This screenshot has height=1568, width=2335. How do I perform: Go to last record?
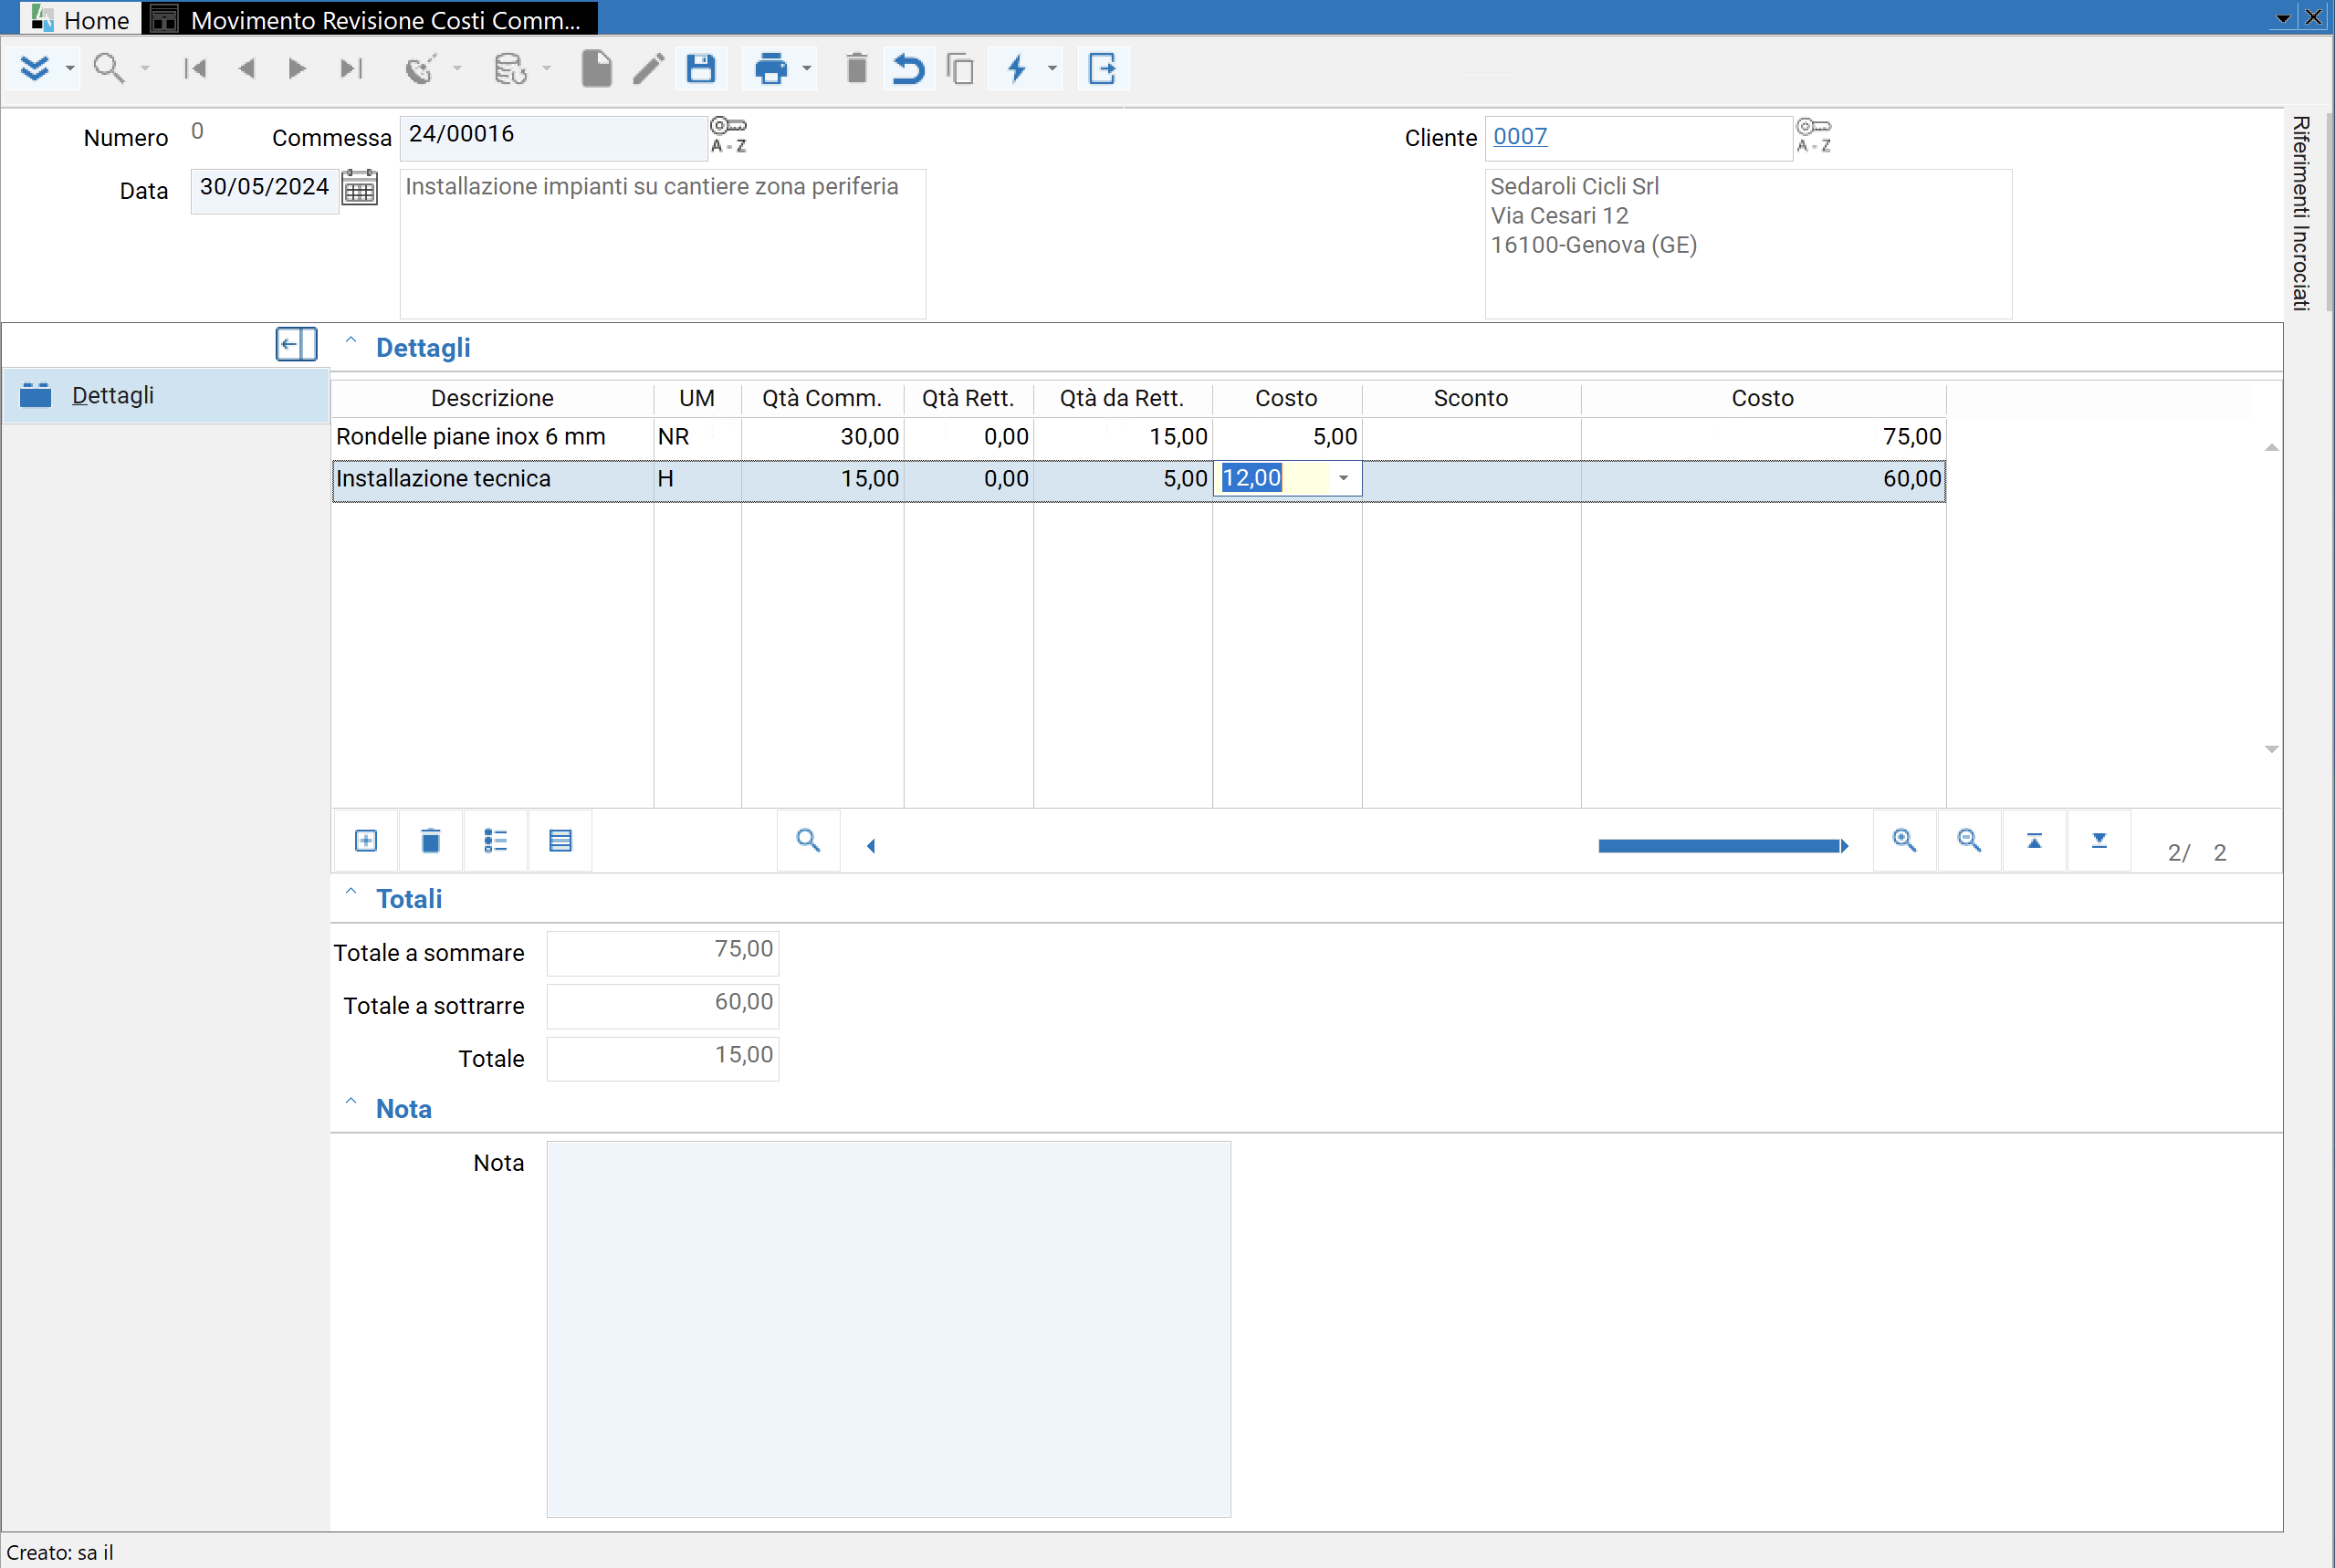pos(351,68)
